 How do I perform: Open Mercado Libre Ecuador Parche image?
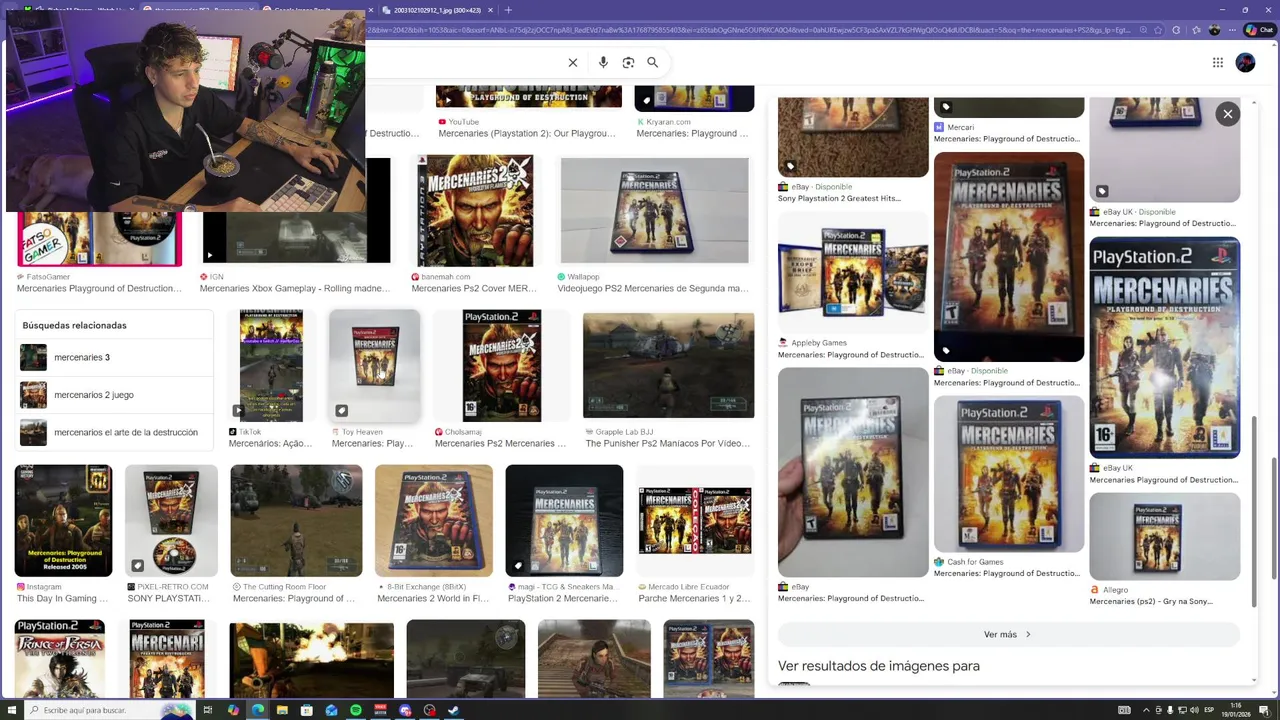695,520
